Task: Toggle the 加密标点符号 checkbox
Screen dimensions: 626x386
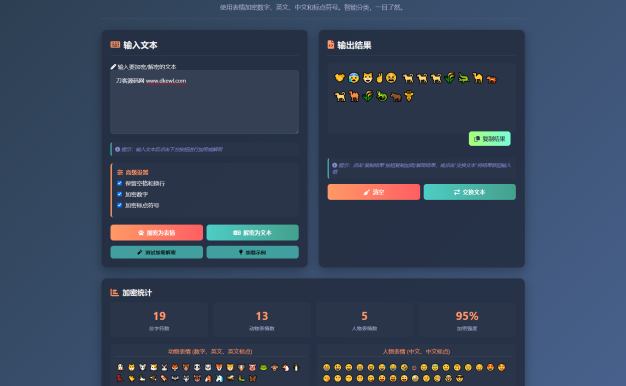Action: 119,205
